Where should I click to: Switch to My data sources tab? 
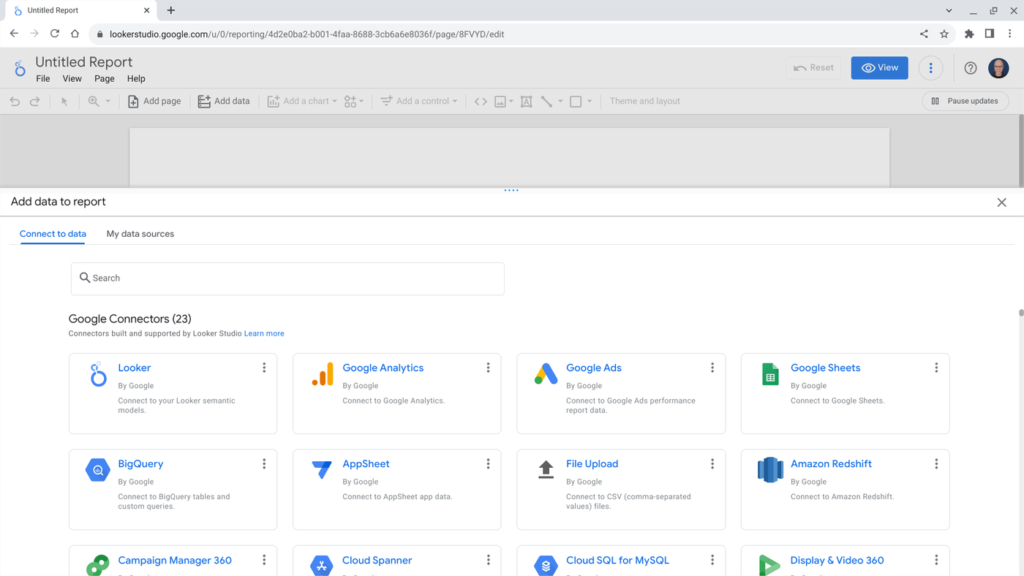point(140,234)
